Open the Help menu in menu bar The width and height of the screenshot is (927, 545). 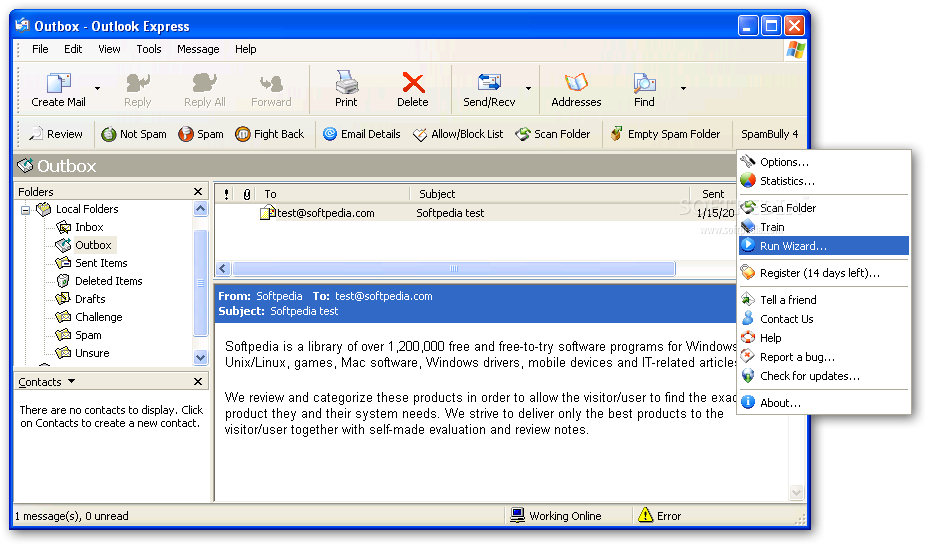(x=245, y=49)
